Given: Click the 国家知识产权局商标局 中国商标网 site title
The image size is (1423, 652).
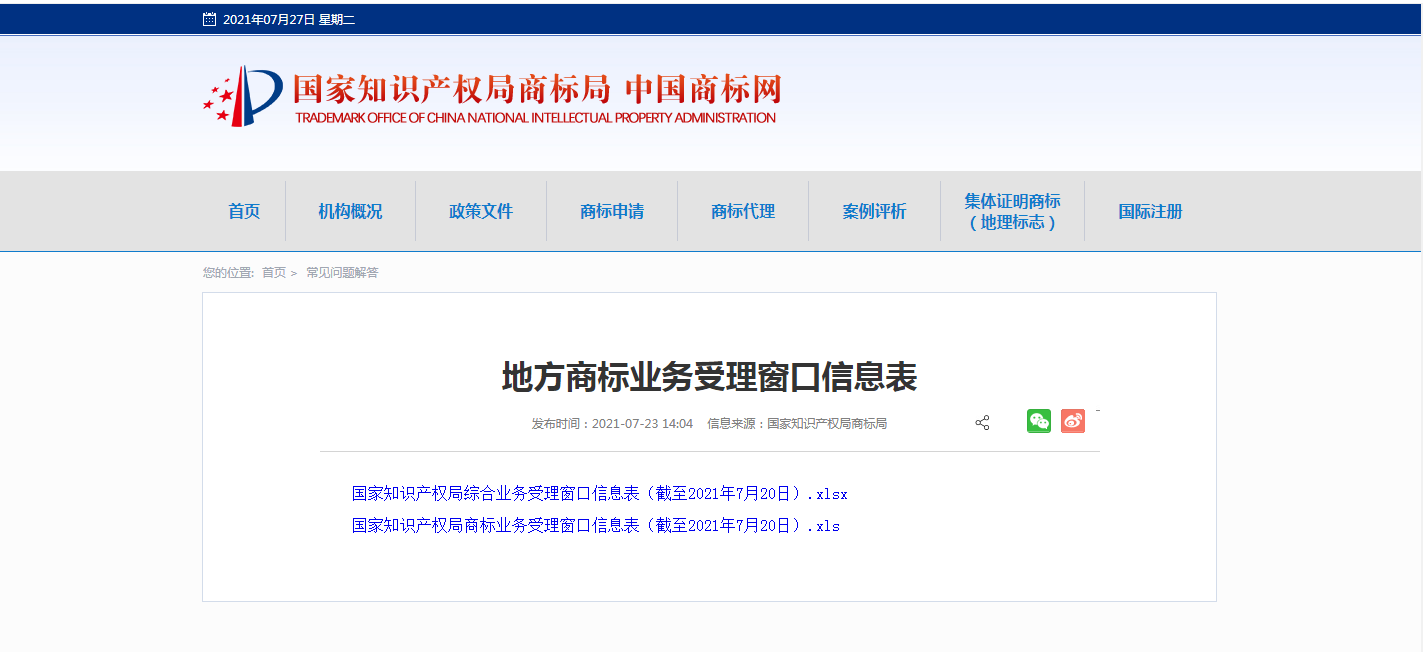Looking at the screenshot, I should (x=536, y=89).
